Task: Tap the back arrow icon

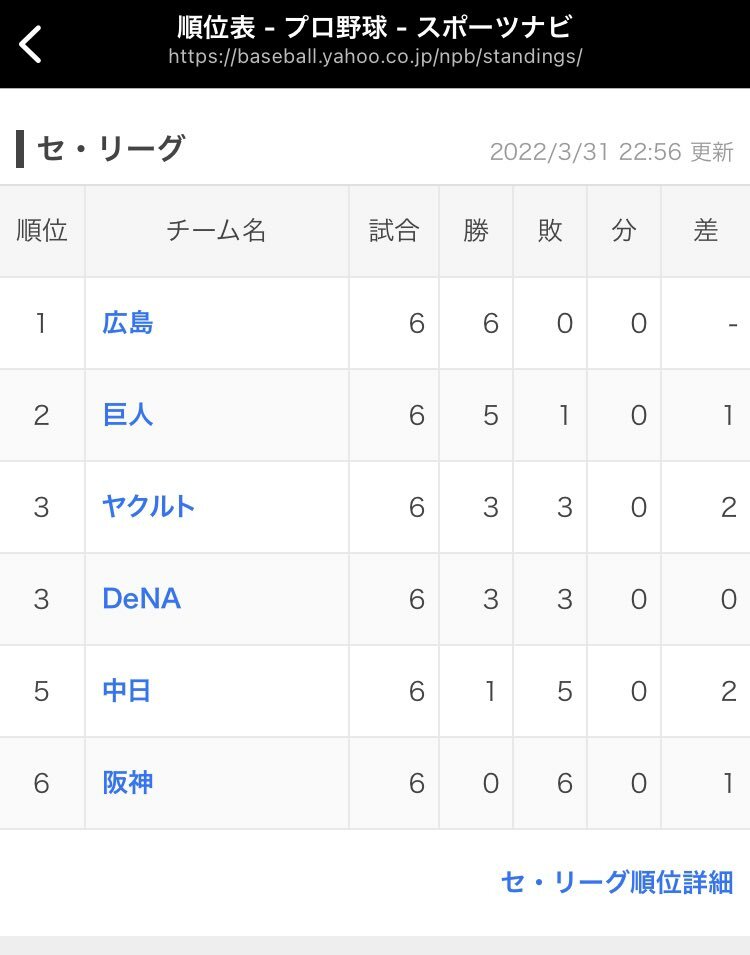Action: (x=31, y=44)
